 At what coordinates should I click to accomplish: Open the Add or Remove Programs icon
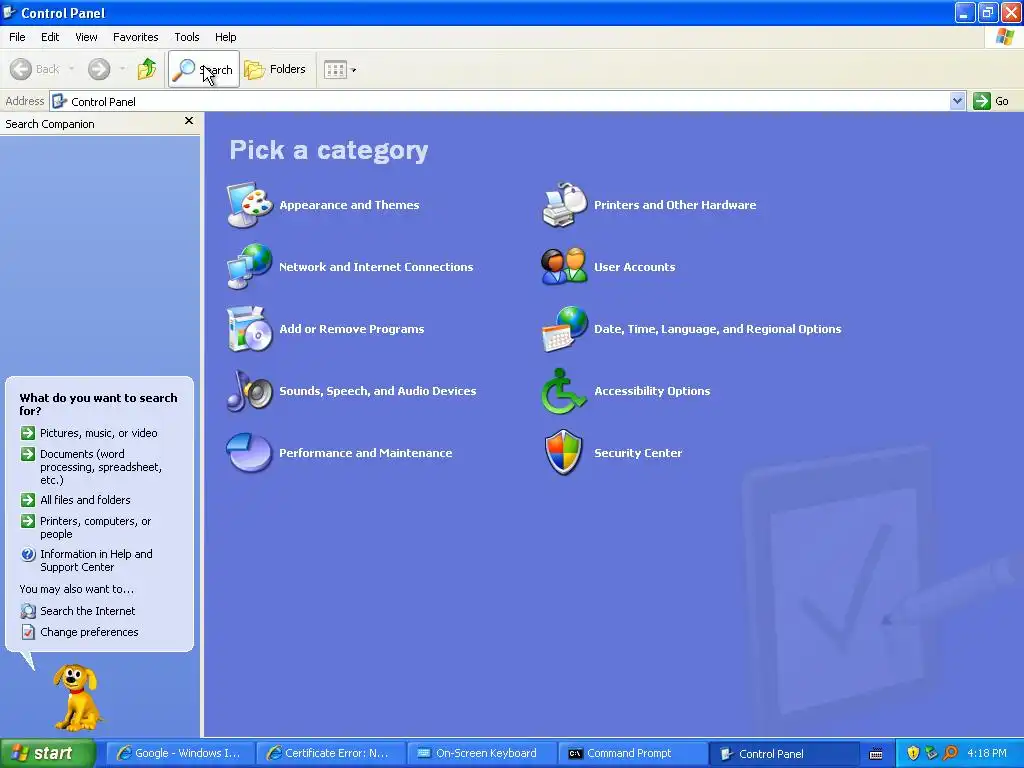249,328
